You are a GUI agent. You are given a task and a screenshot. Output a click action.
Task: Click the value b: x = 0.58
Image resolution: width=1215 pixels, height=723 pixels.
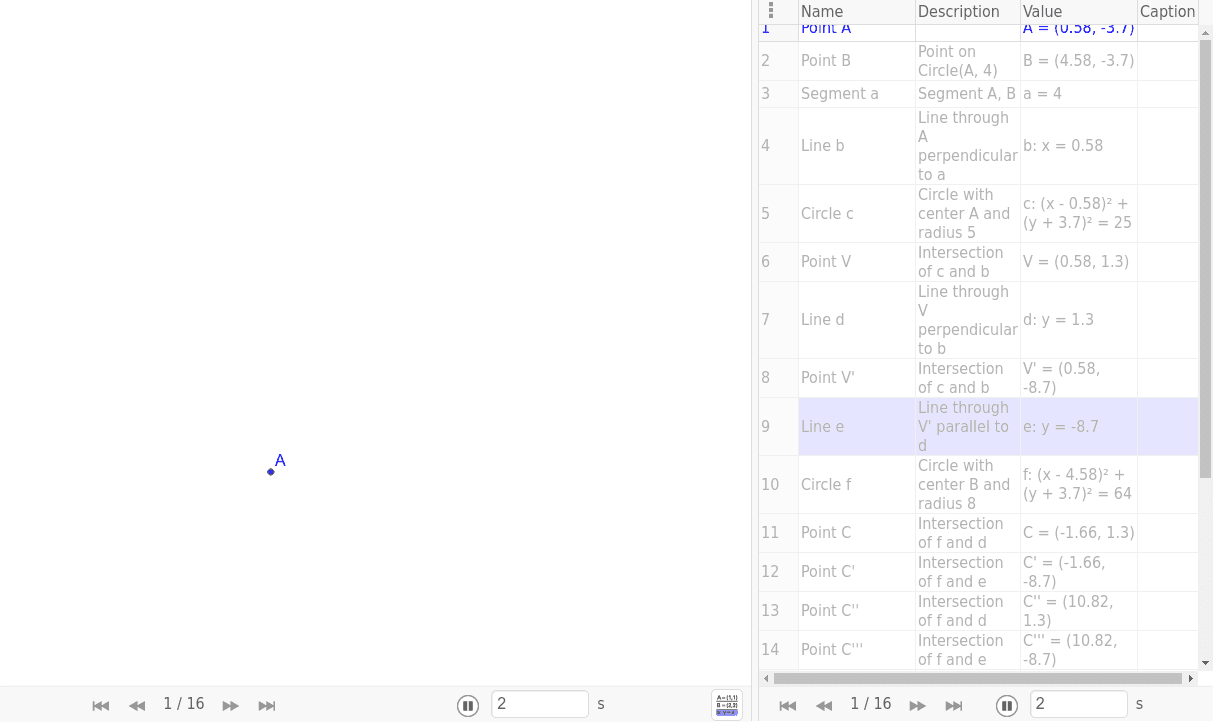pos(1063,146)
